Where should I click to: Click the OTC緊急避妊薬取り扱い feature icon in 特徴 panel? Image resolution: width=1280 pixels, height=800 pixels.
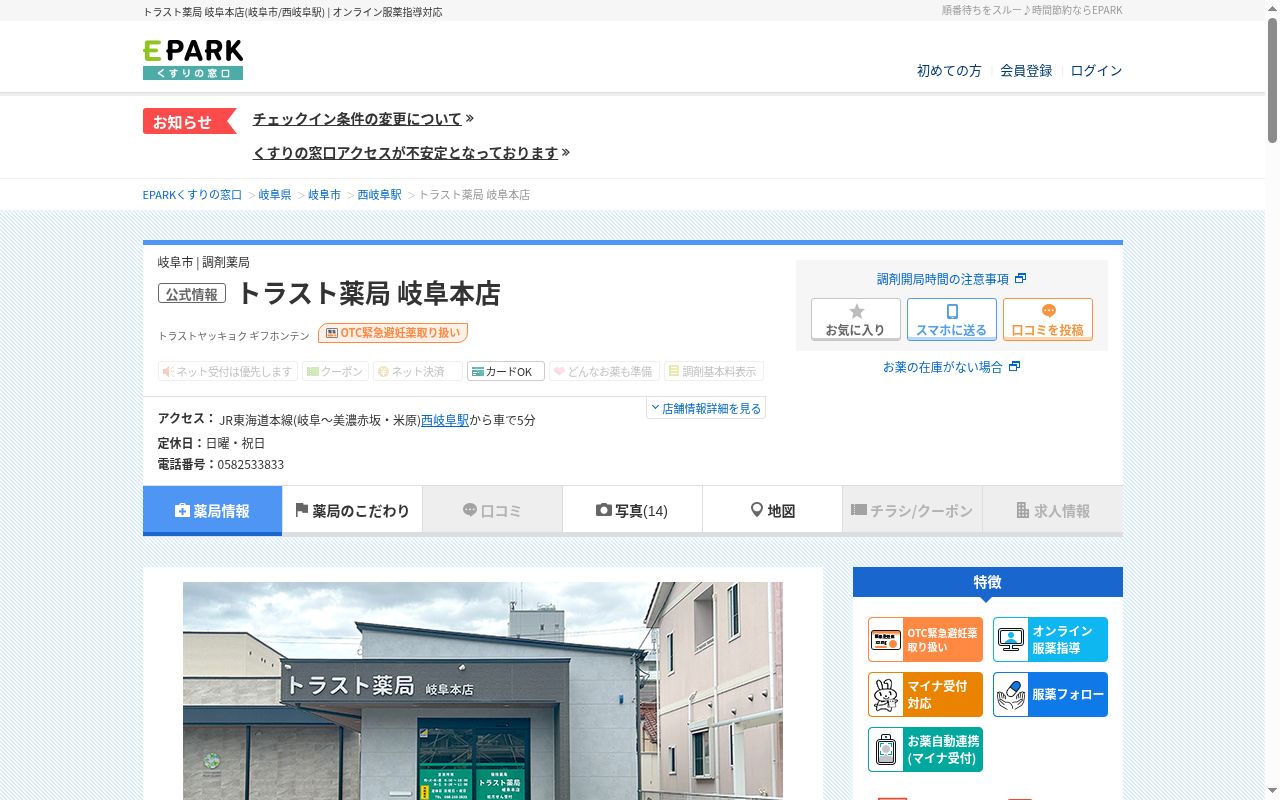[925, 640]
